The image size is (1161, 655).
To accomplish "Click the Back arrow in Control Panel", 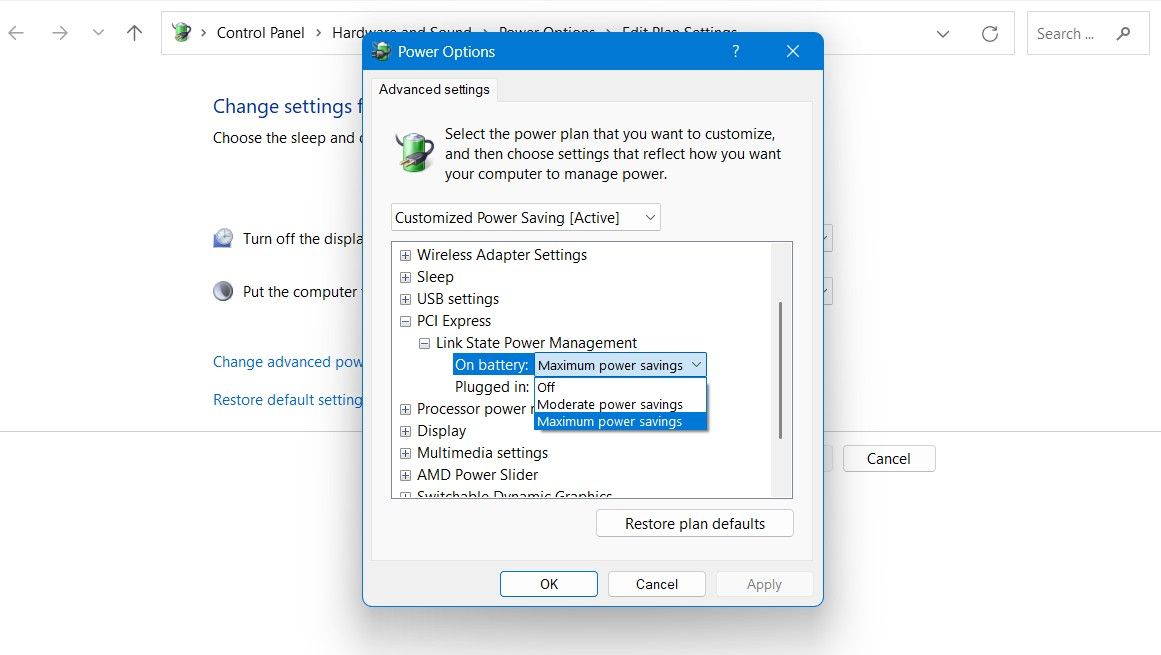I will (x=16, y=33).
